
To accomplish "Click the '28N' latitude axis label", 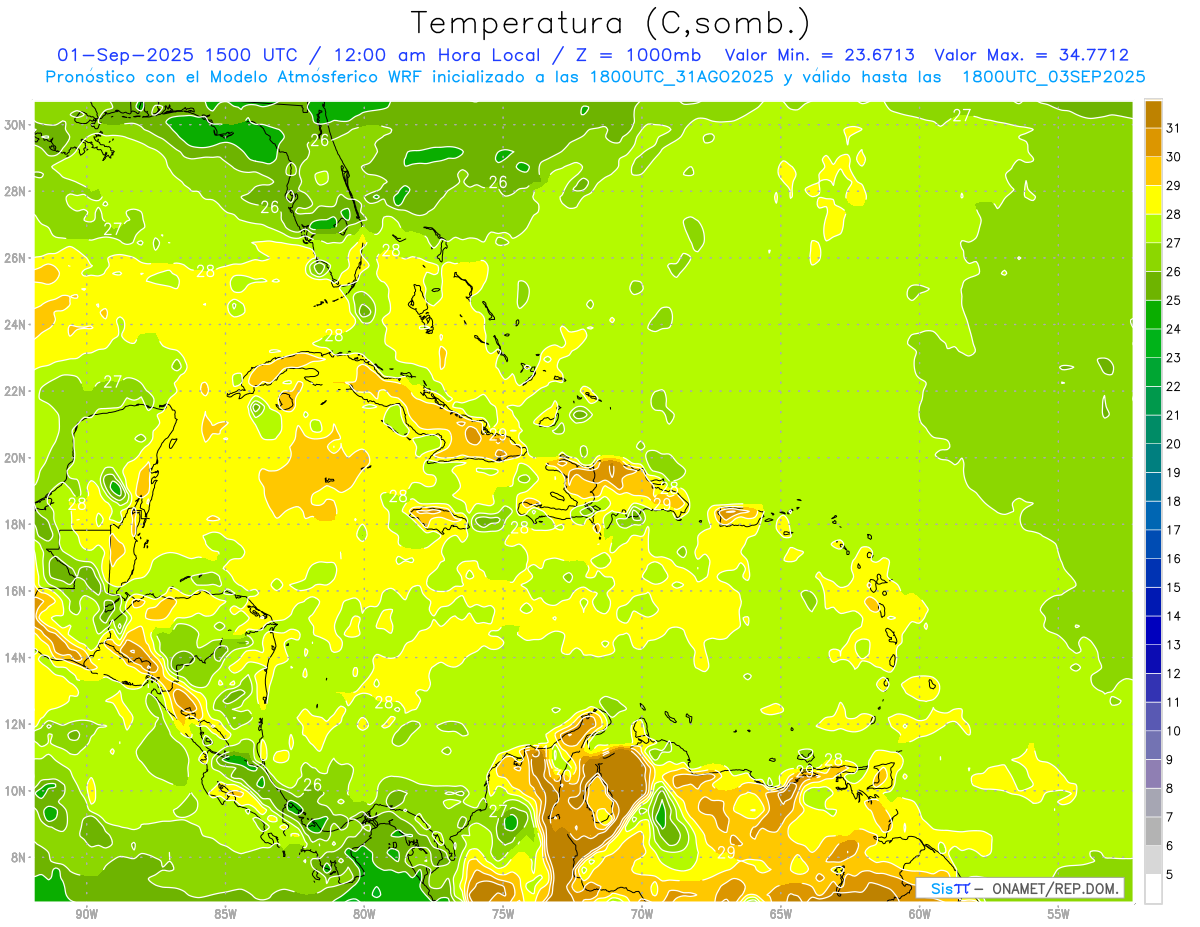I will coord(16,191).
